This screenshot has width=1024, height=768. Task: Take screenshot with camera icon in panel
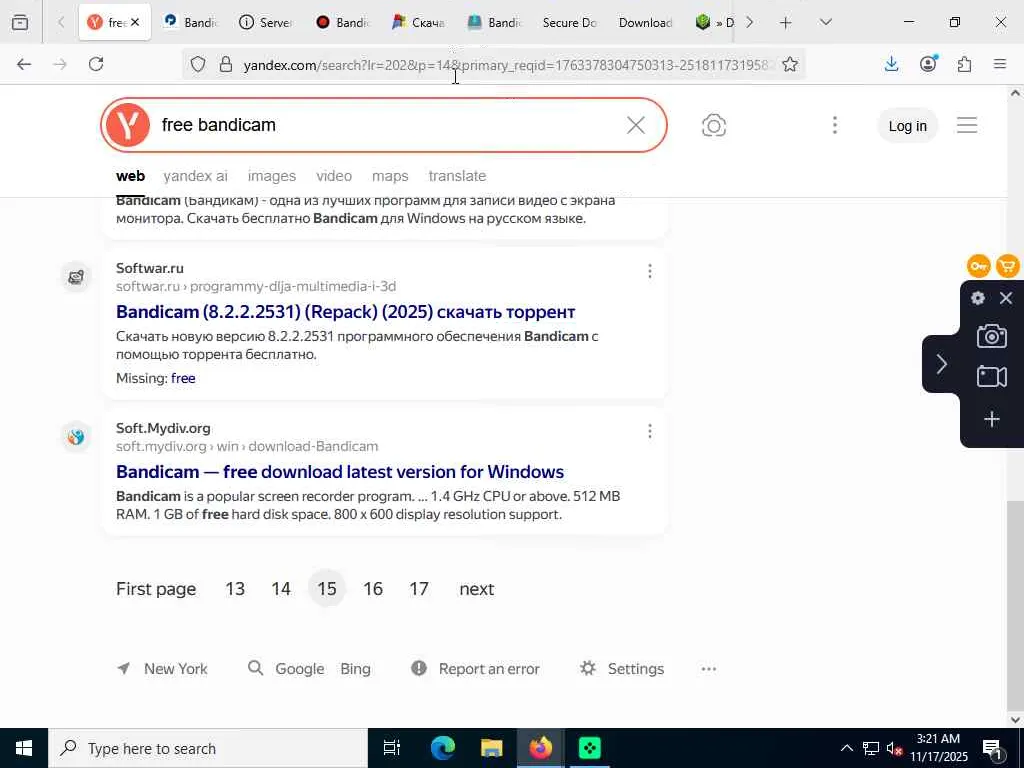click(x=991, y=336)
